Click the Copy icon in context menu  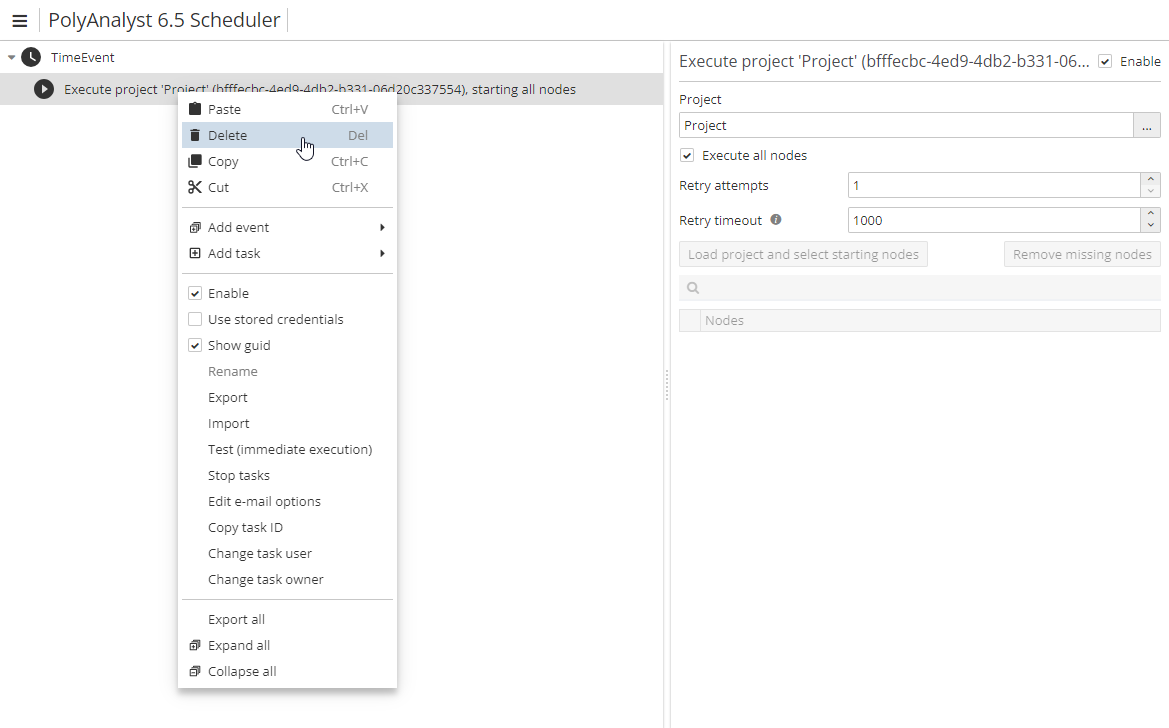pos(195,161)
